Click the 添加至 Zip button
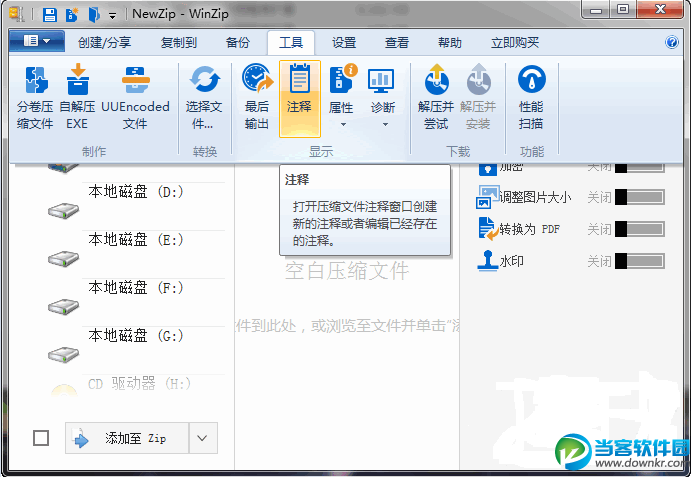This screenshot has height=477, width=691. click(127, 438)
